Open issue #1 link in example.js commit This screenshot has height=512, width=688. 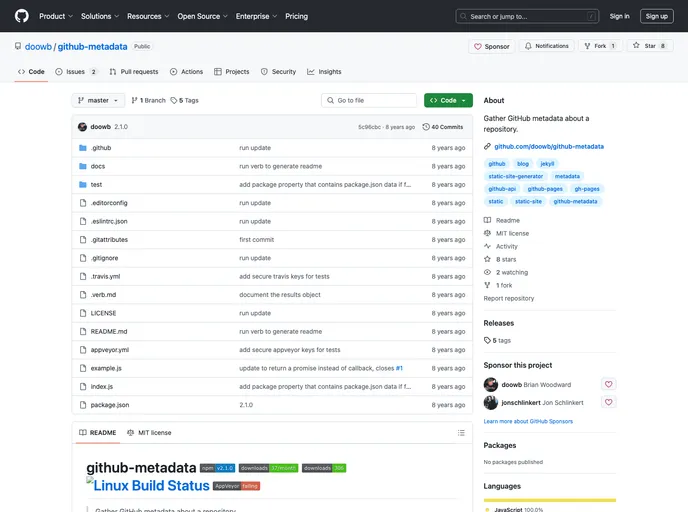pyautogui.click(x=399, y=369)
